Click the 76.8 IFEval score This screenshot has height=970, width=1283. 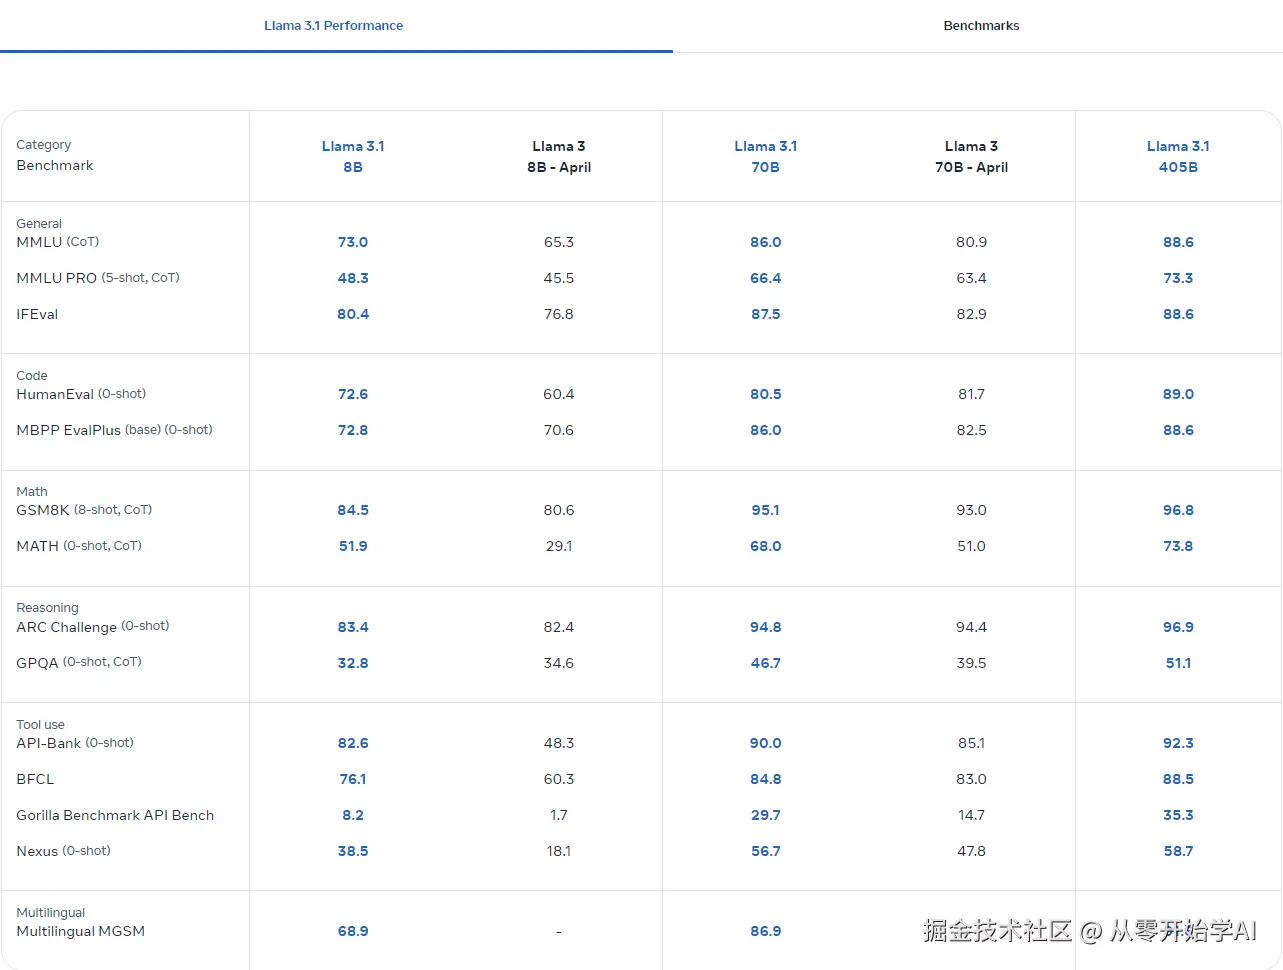559,314
